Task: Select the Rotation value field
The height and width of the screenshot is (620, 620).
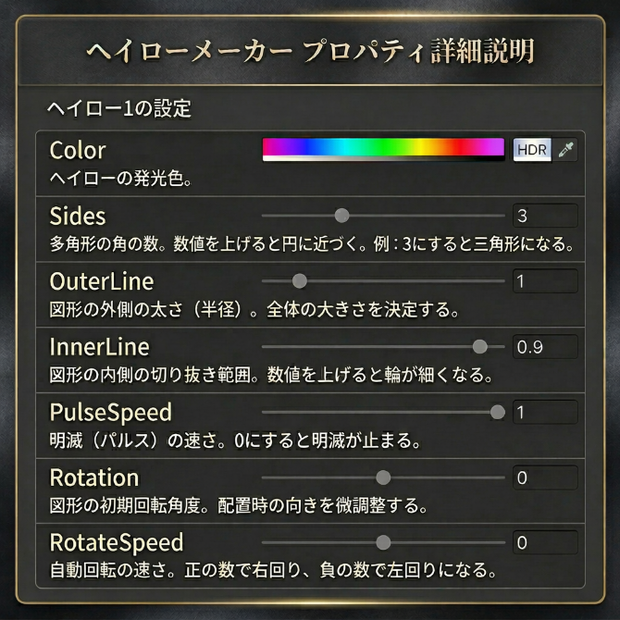Action: point(545,478)
